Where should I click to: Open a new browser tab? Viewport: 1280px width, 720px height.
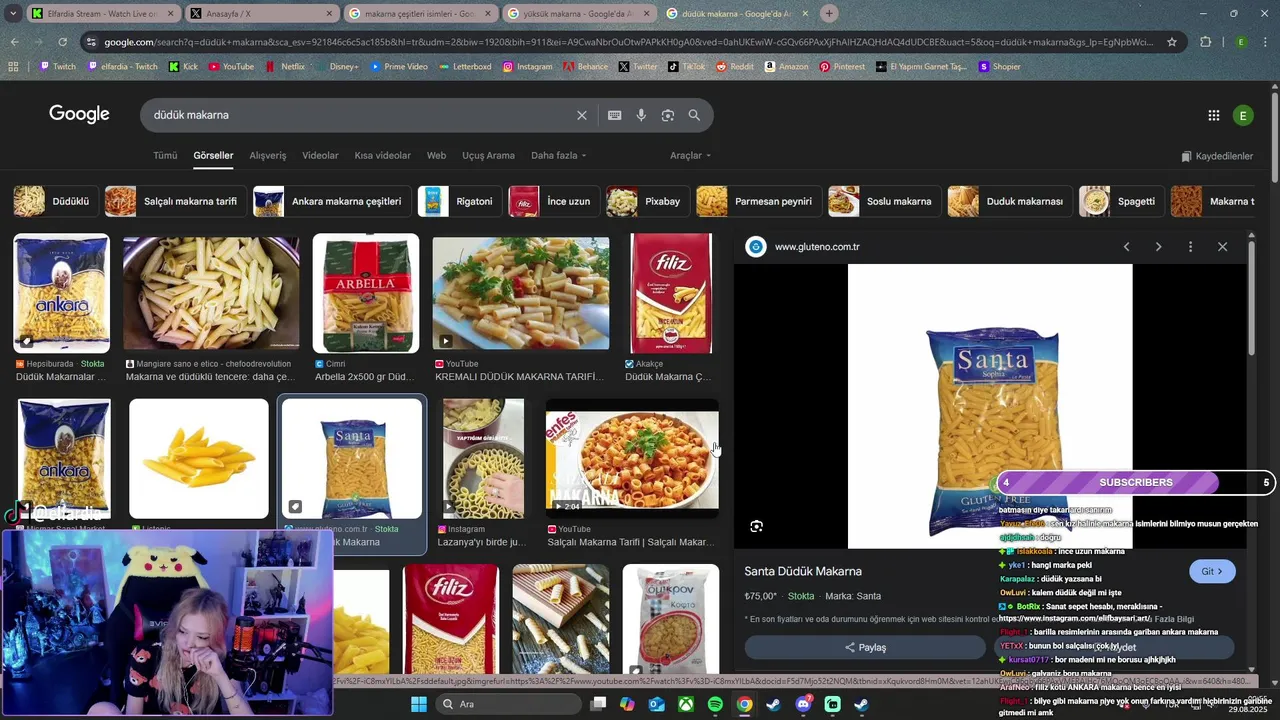pyautogui.click(x=829, y=14)
